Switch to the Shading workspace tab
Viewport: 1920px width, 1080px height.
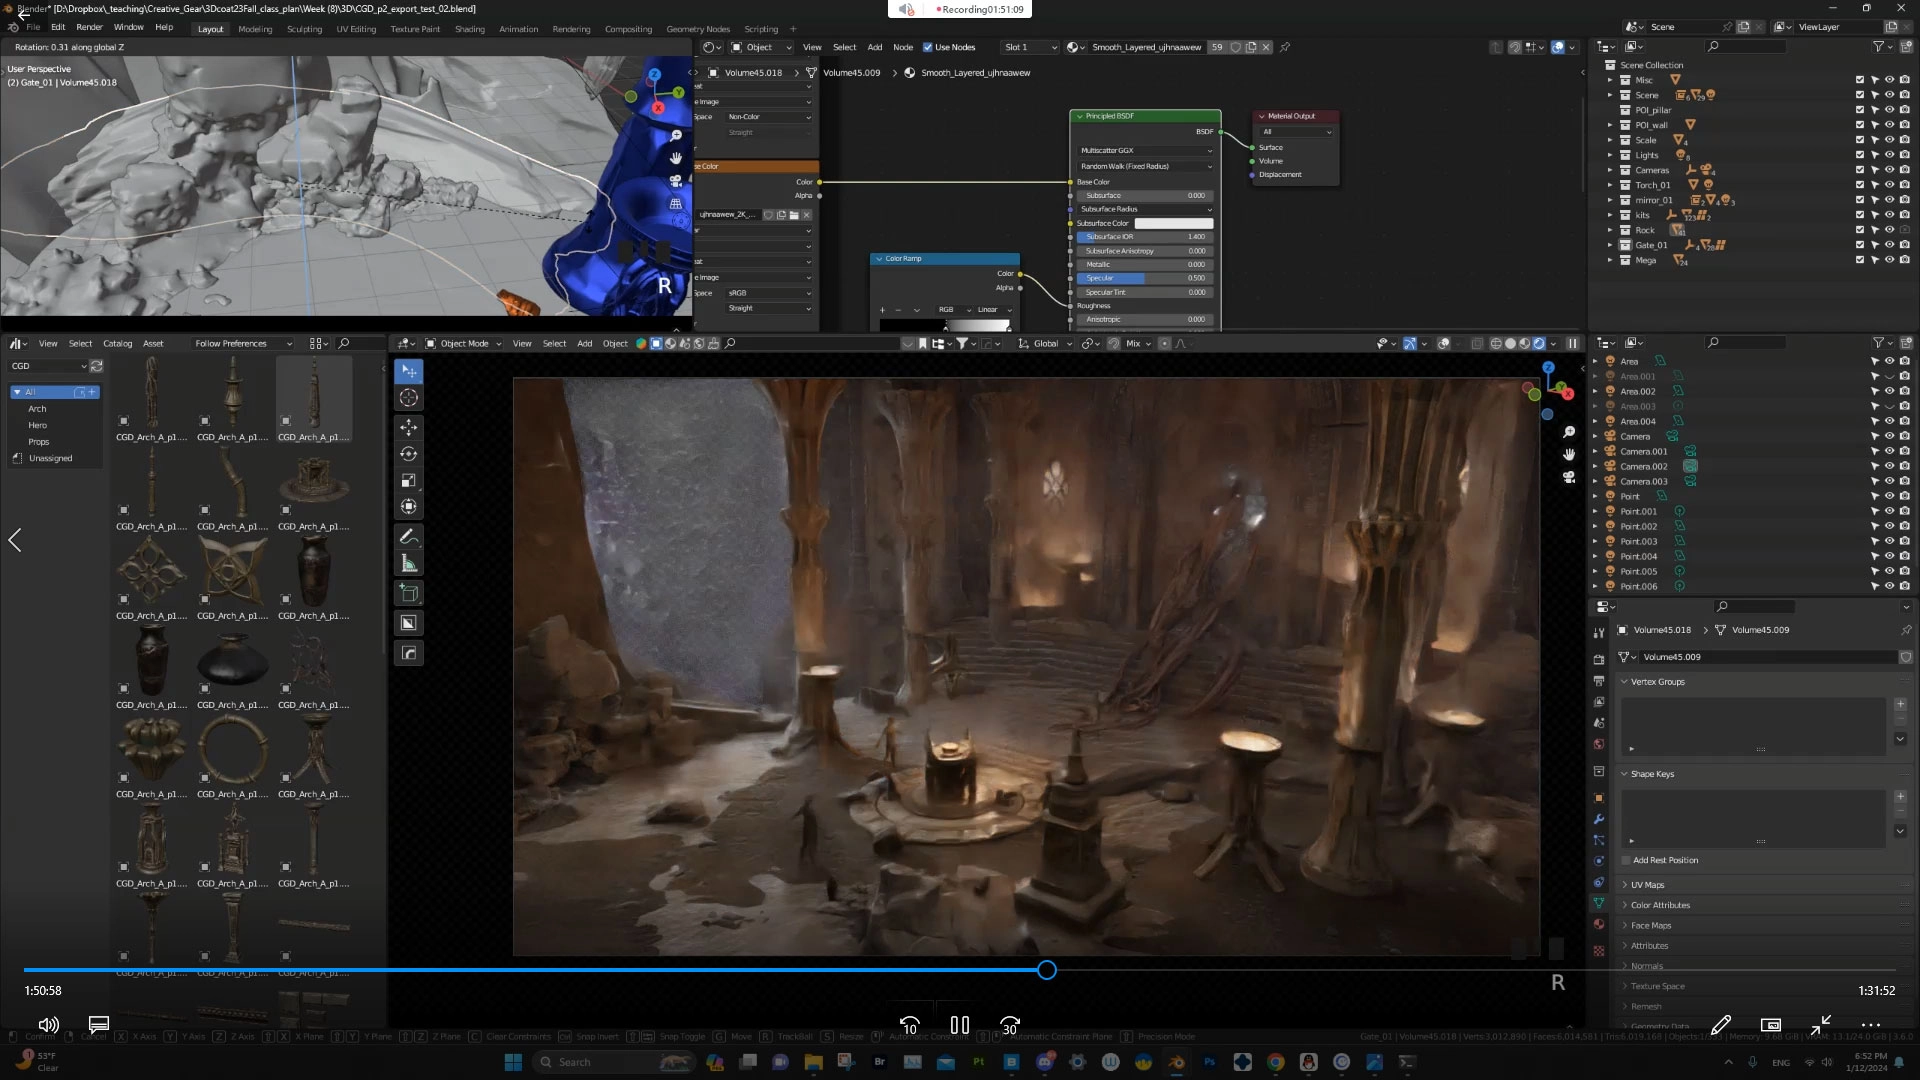pos(469,29)
